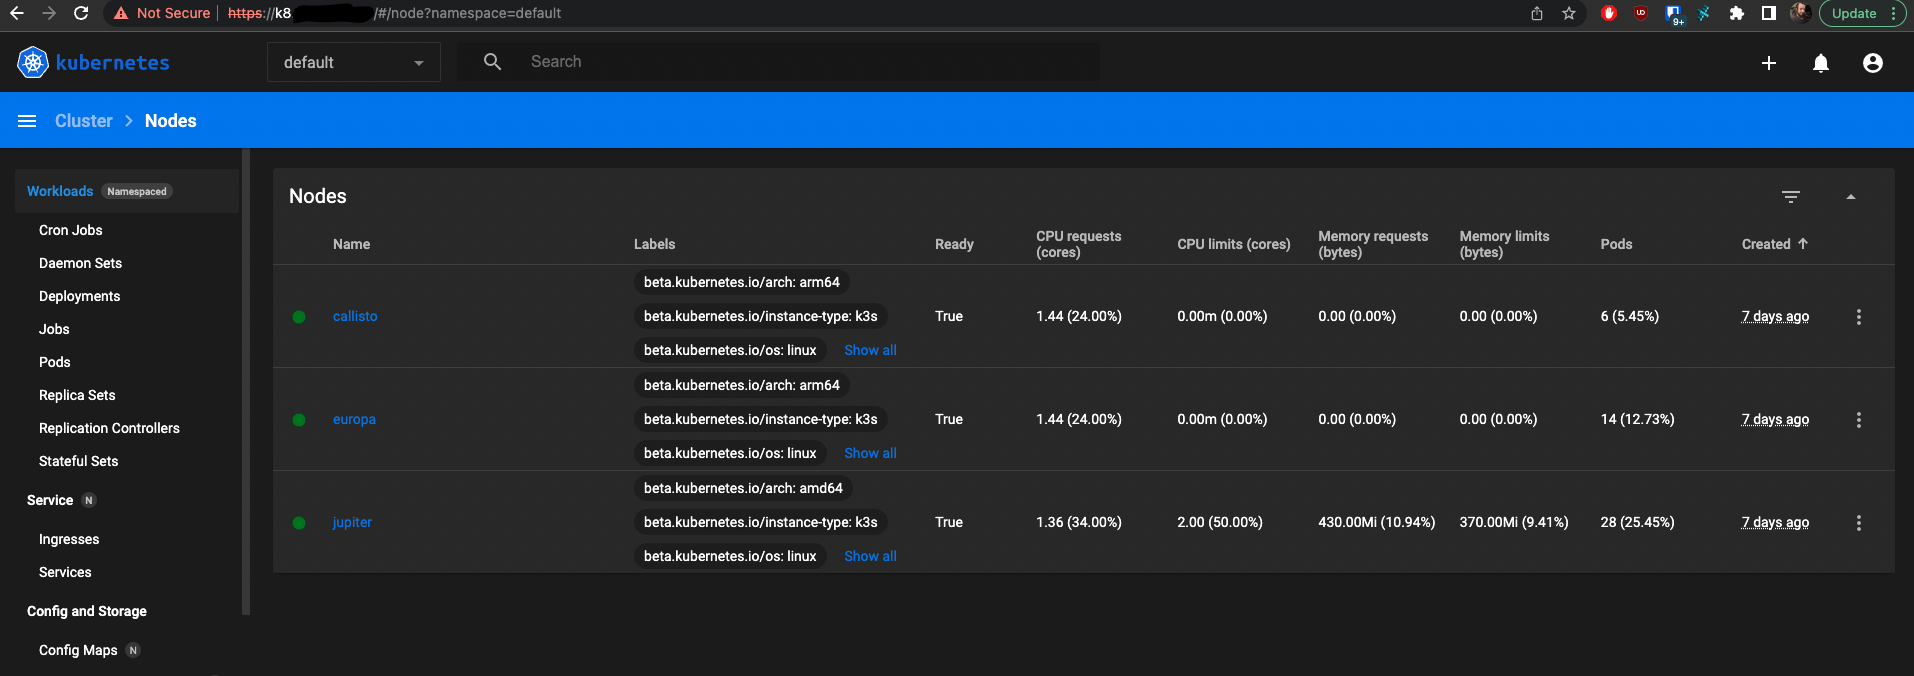Collapse the Nodes card arrow
Viewport: 1914px width, 676px height.
[x=1850, y=197]
